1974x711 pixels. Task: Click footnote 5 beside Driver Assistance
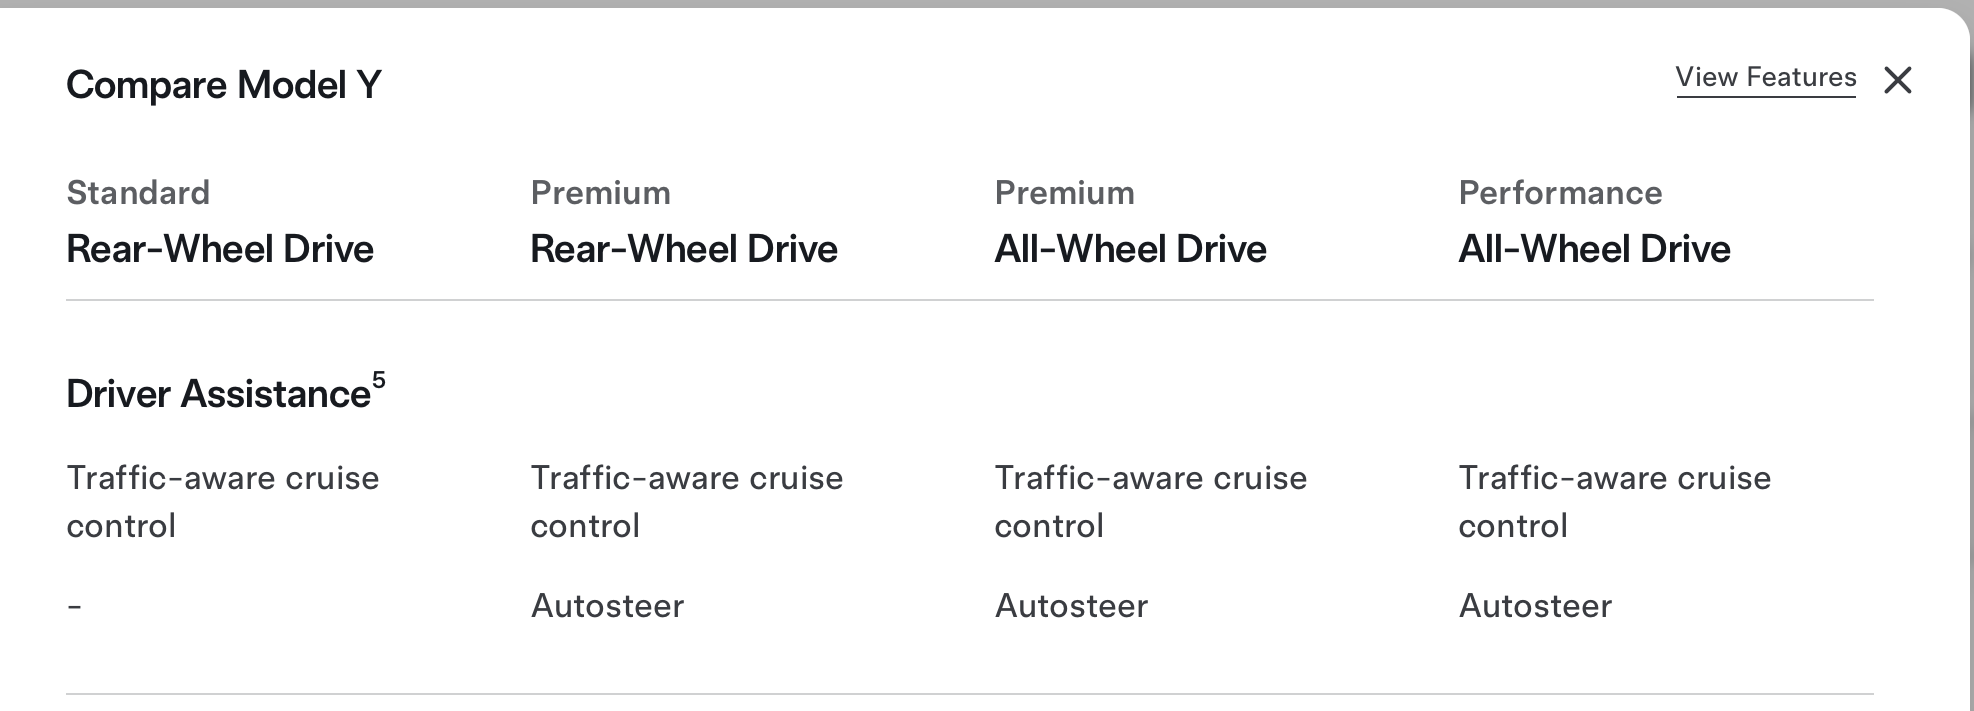click(x=379, y=380)
